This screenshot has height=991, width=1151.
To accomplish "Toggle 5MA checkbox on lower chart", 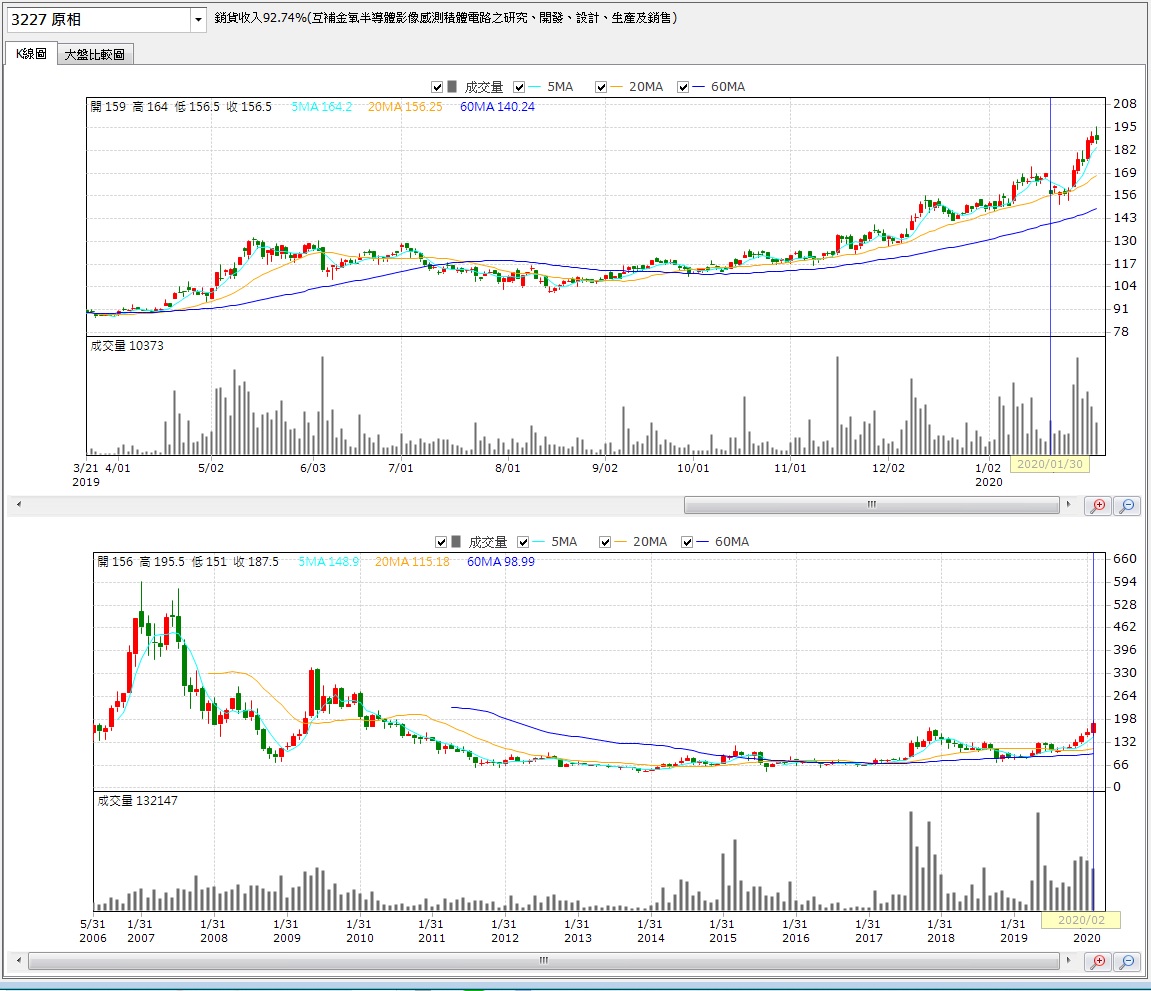I will point(523,542).
